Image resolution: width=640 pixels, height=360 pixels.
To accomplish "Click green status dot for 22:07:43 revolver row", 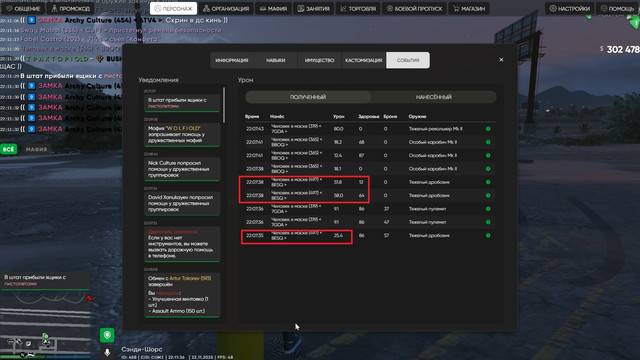I will [488, 129].
